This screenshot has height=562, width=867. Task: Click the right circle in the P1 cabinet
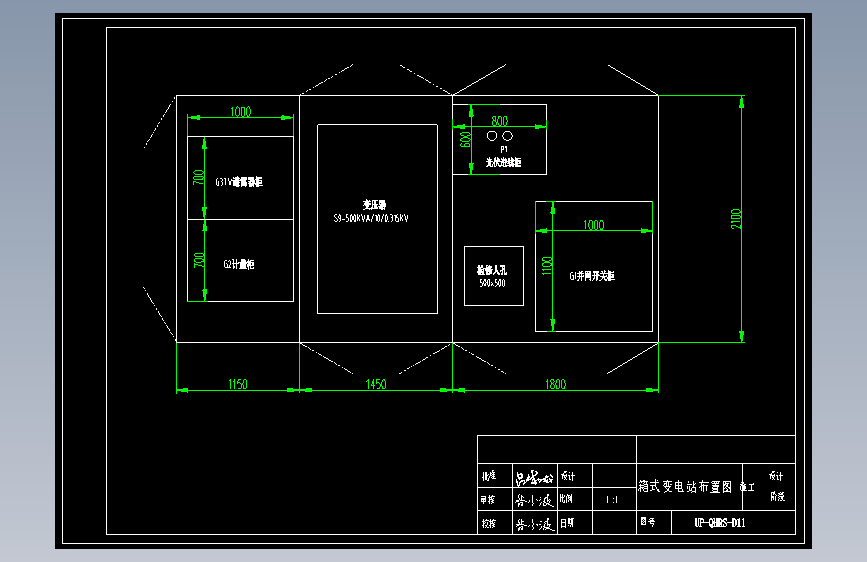point(508,136)
